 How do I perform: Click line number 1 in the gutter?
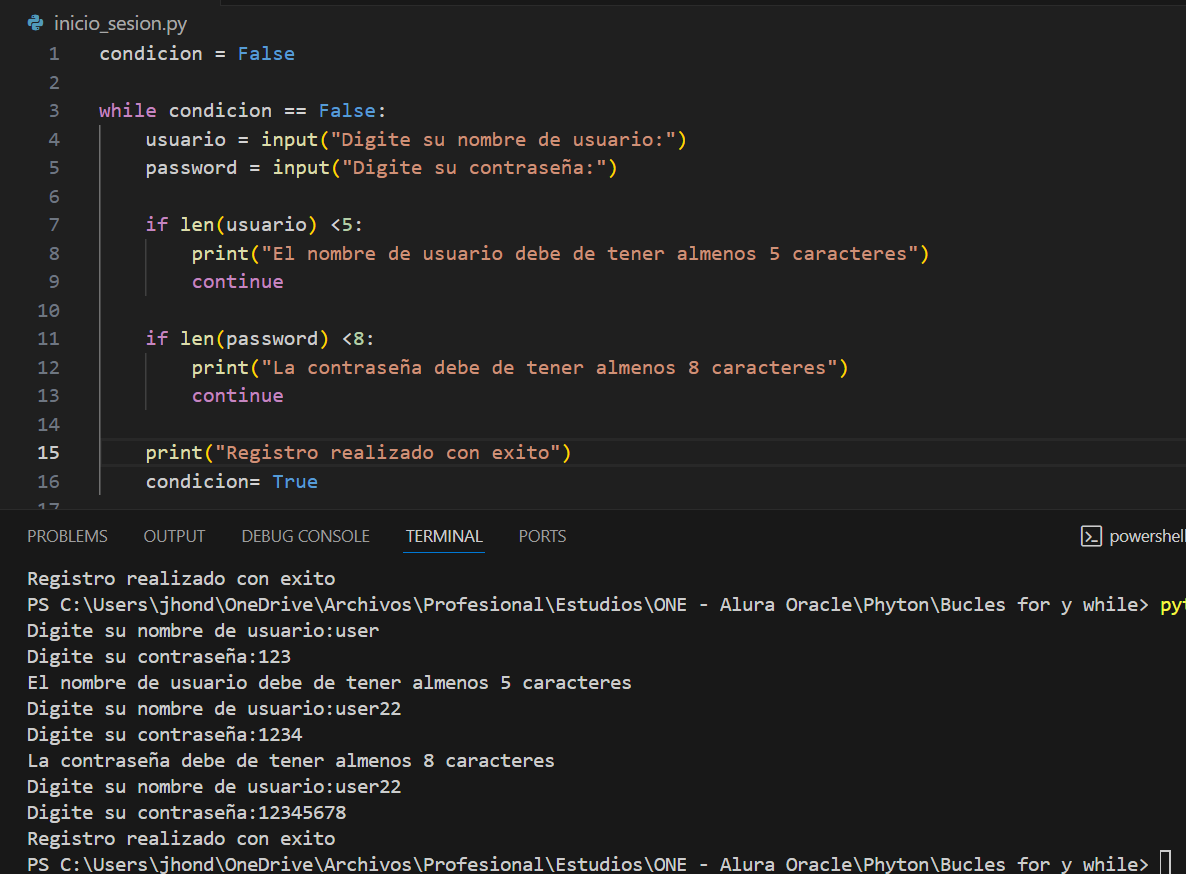coord(53,54)
